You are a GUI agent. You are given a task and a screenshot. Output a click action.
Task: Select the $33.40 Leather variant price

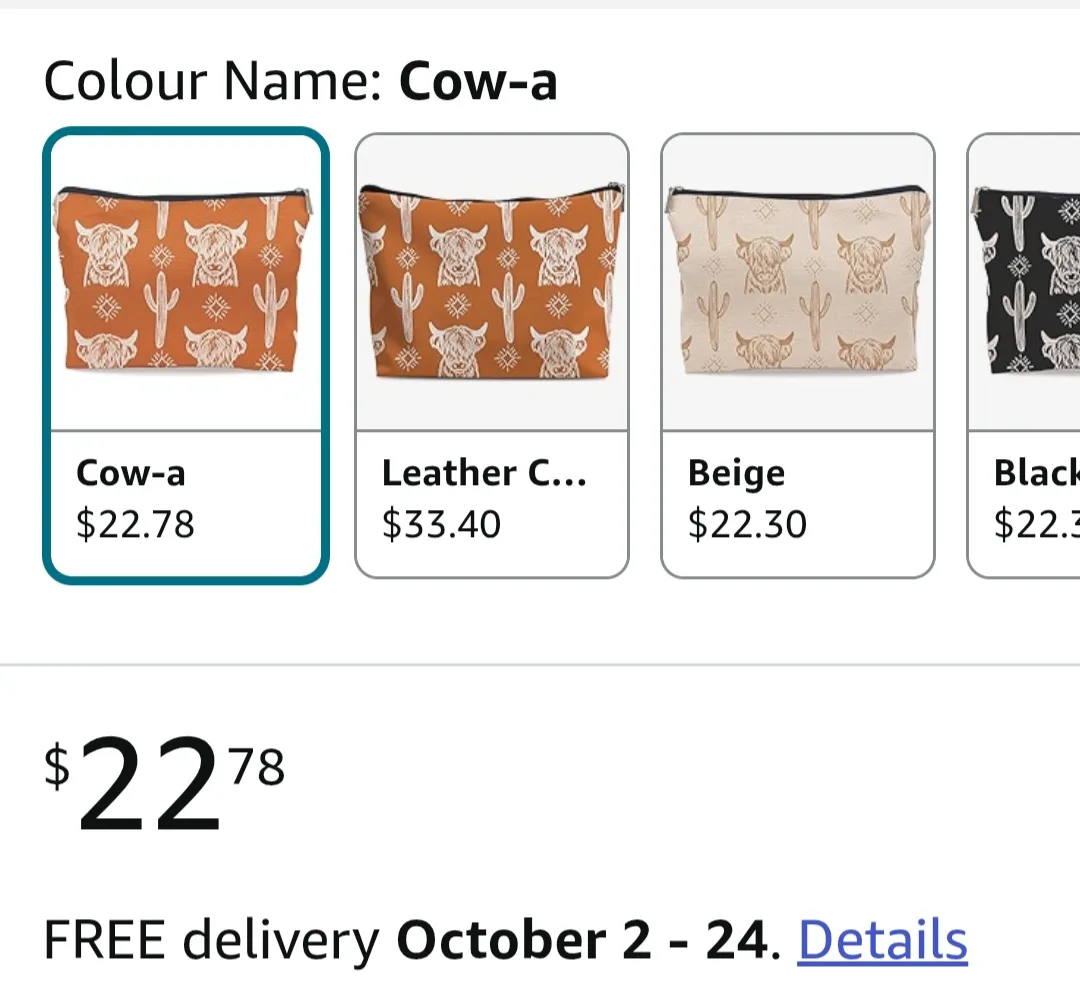(441, 524)
